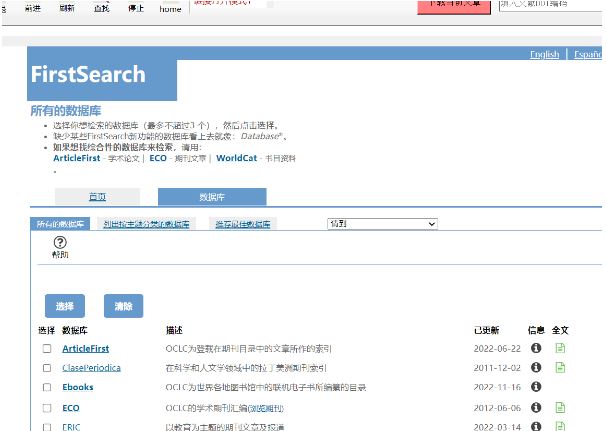Viewport: 606px width, 431px height.
Task: Open the Ebooks database link
Action: pyautogui.click(x=78, y=387)
